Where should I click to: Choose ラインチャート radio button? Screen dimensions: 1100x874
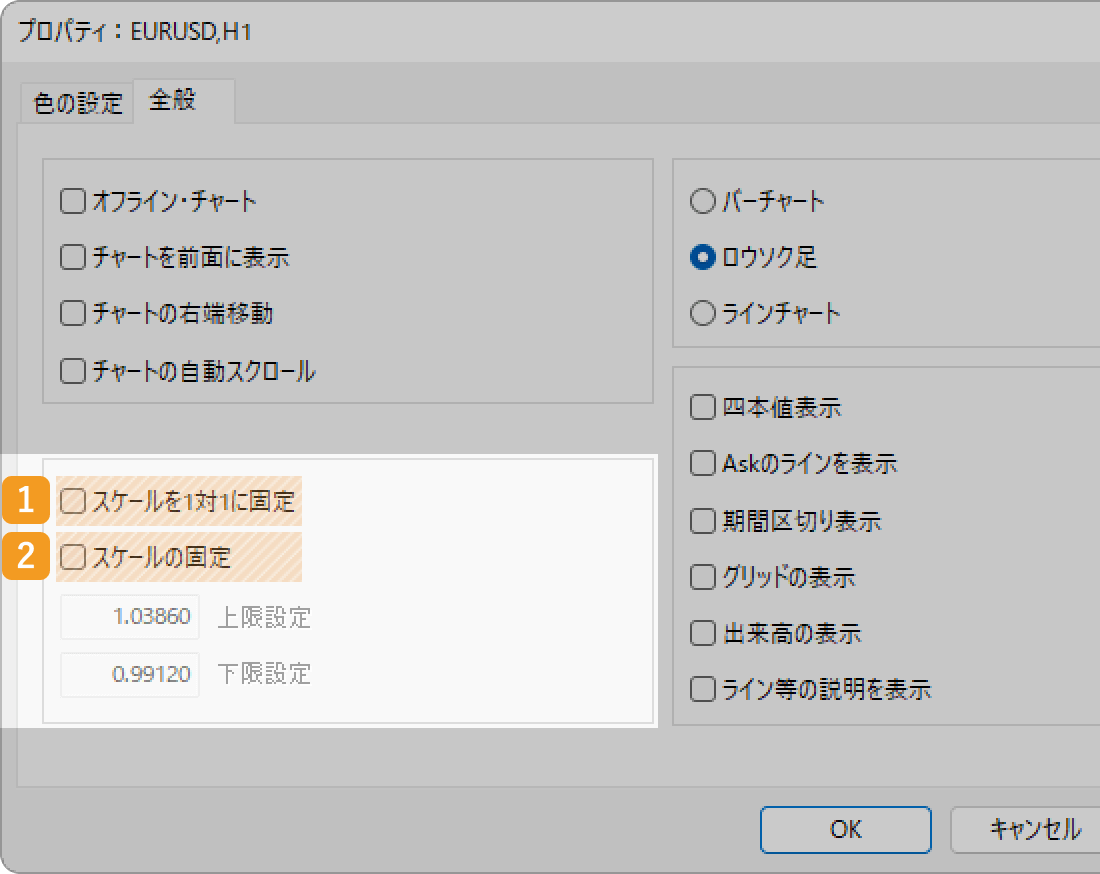(703, 314)
